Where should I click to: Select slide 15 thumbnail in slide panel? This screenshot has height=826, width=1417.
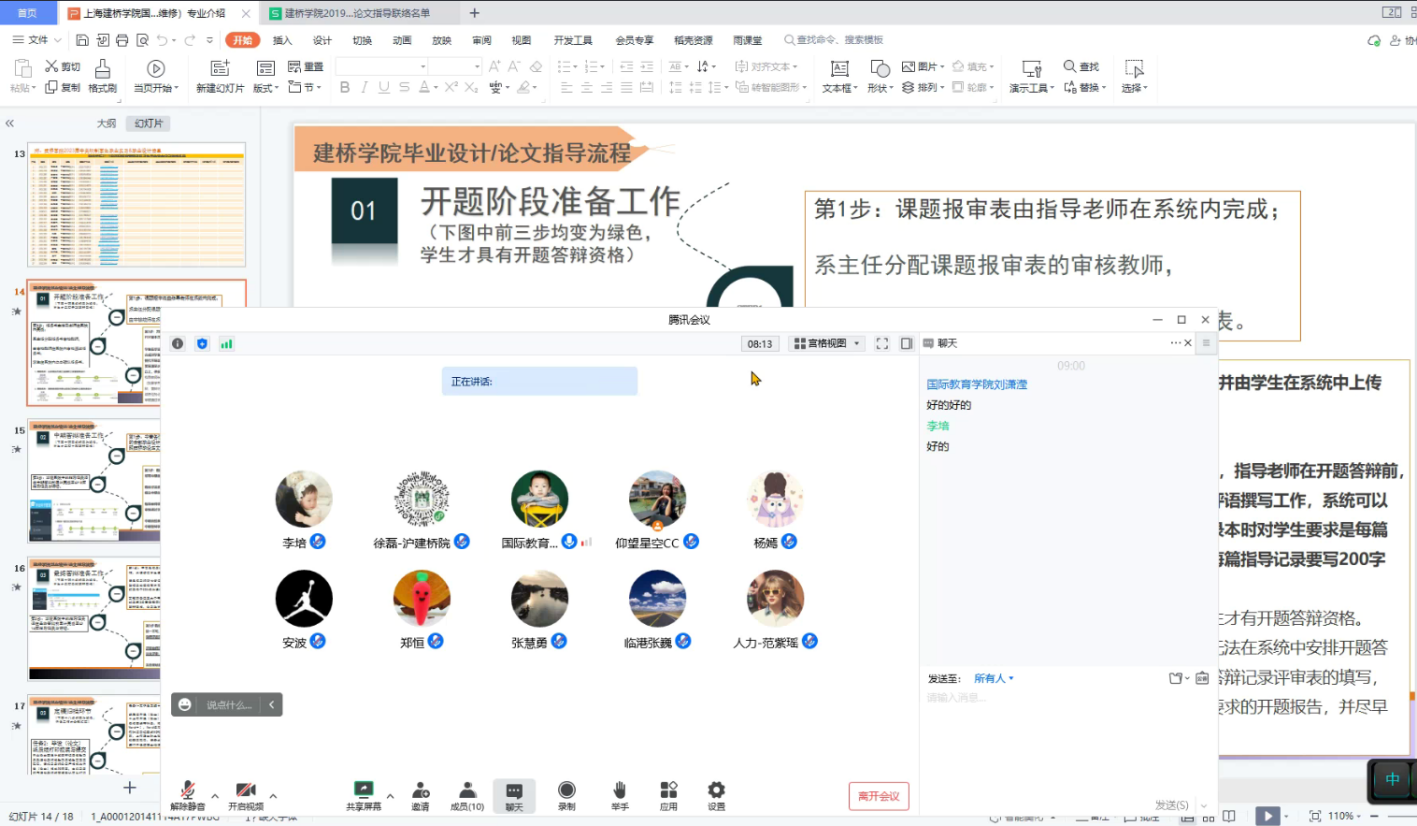tap(136, 481)
